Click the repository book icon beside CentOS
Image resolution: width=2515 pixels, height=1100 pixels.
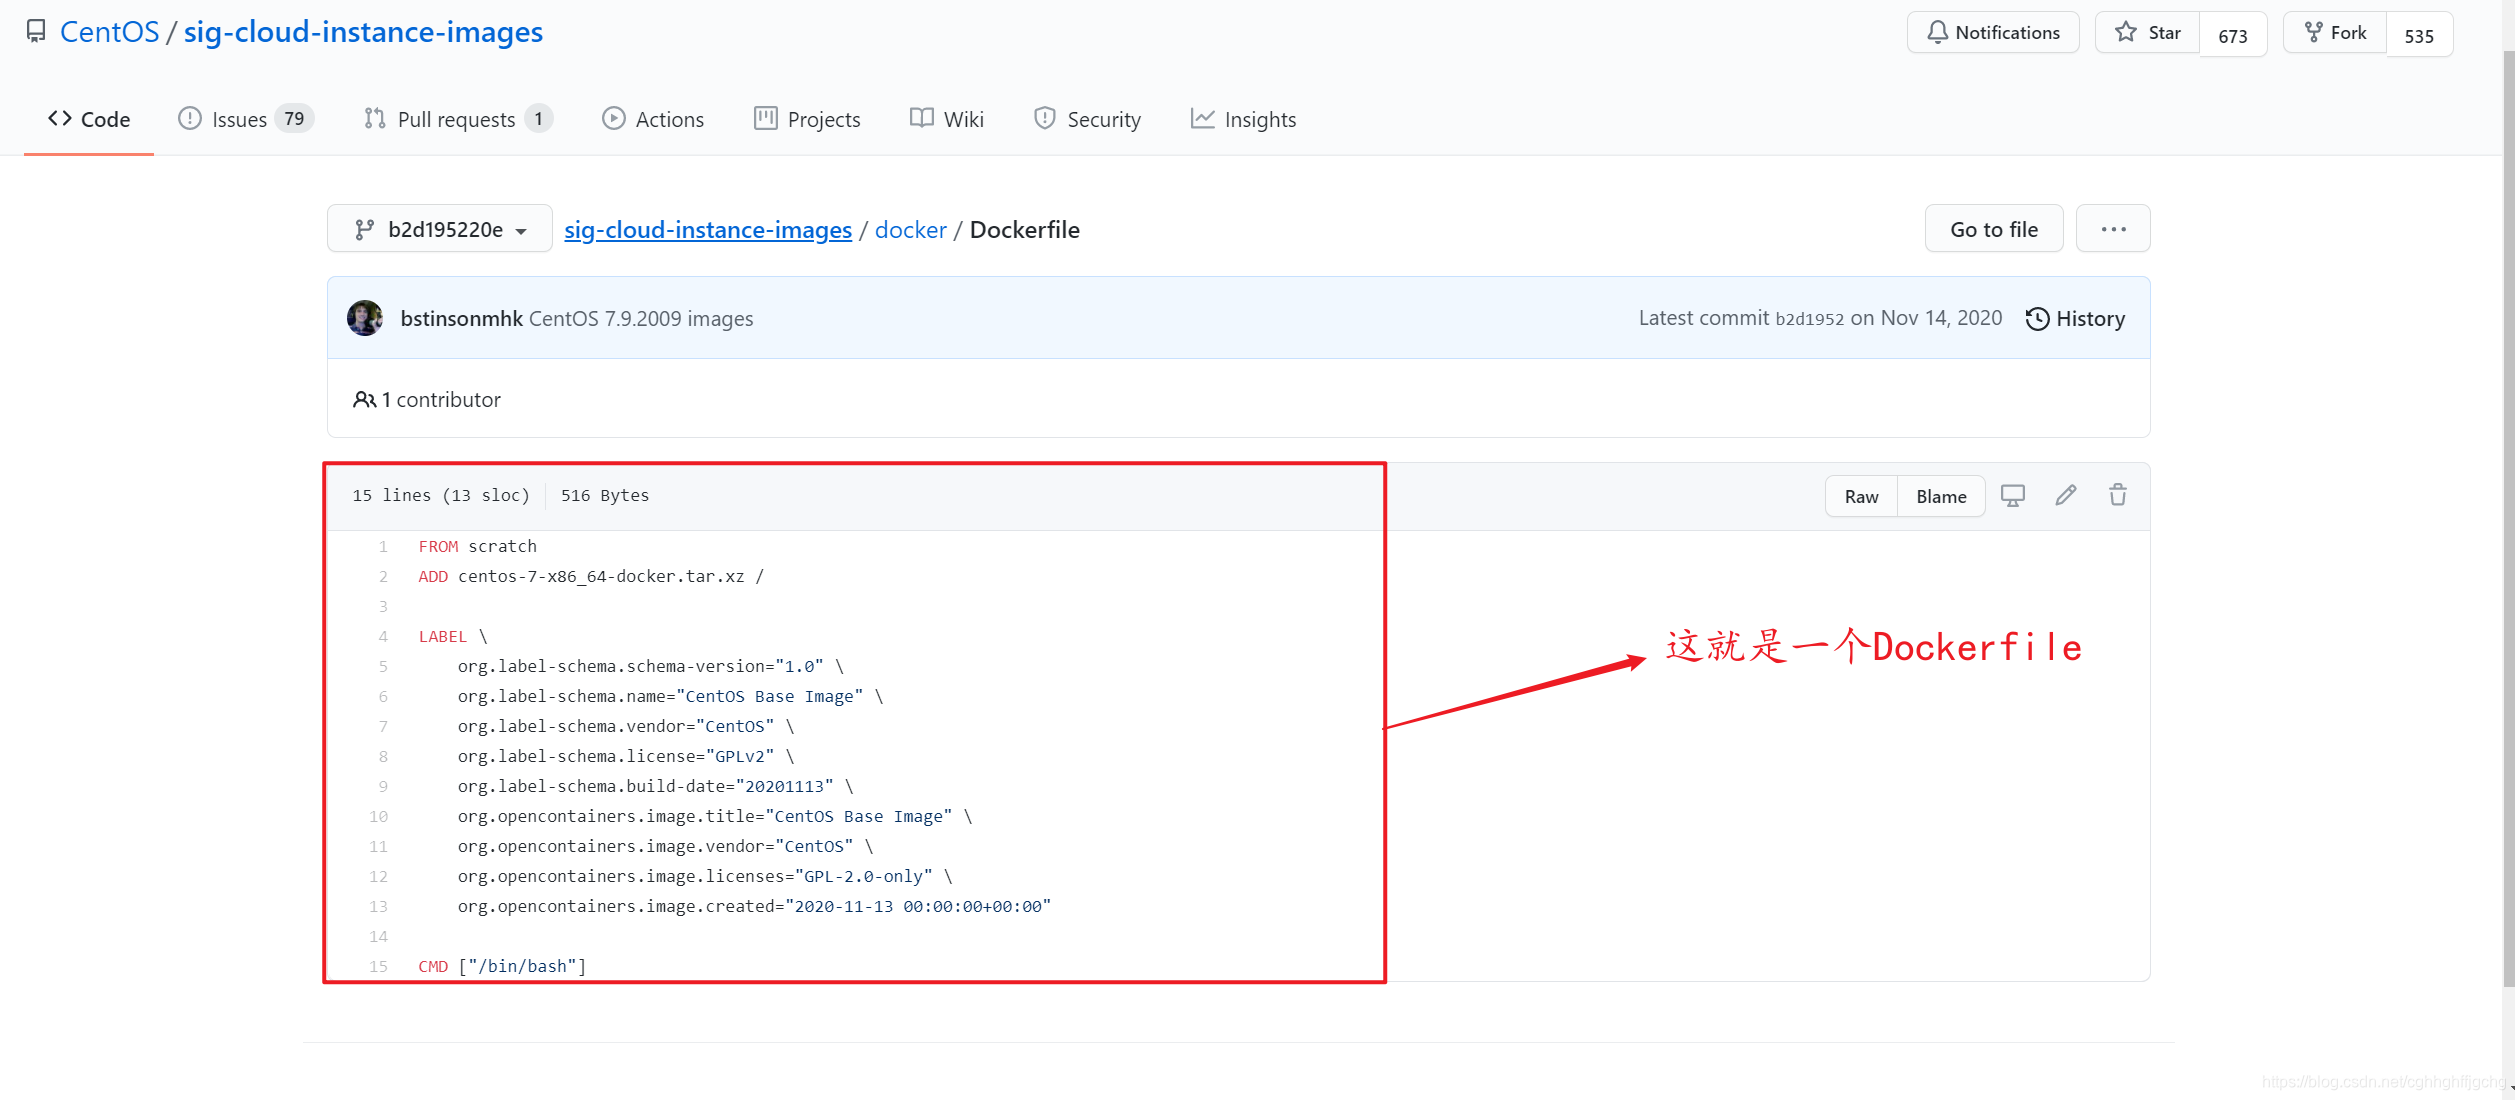[36, 32]
